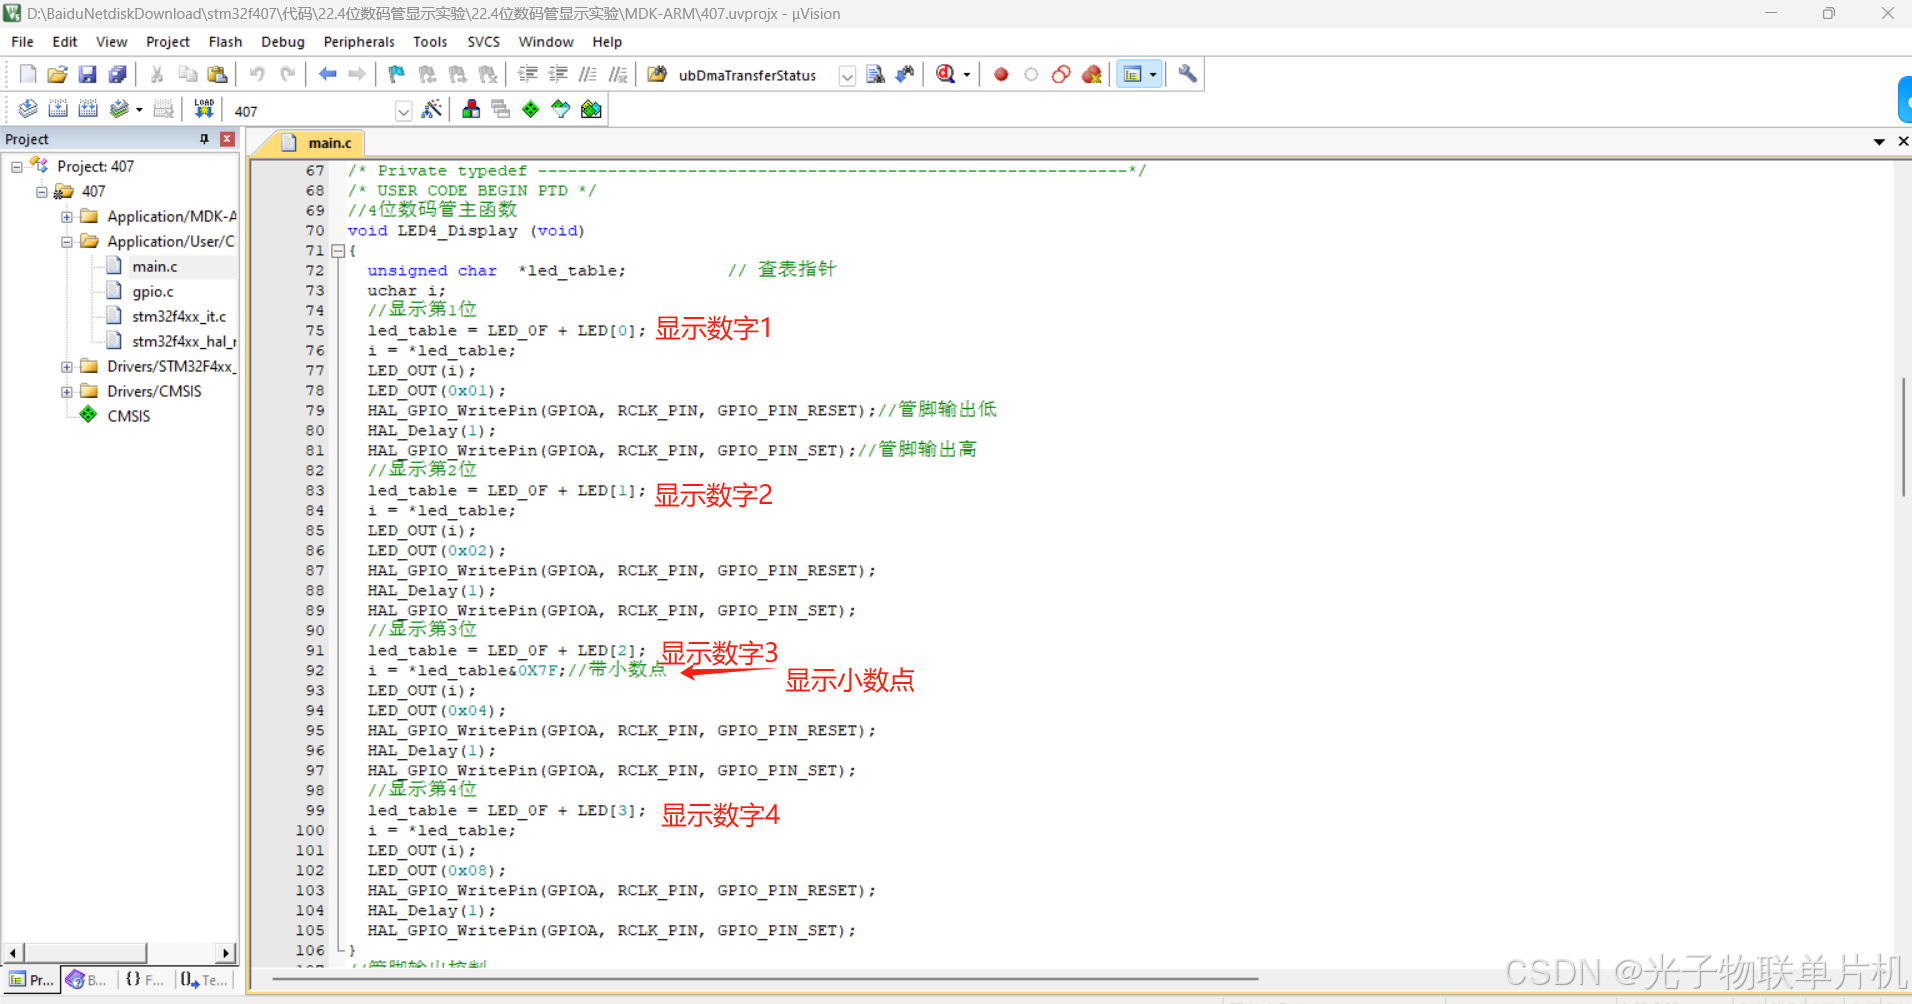Screen dimensions: 1912x1004
Task: Close the Project panel
Action: (227, 139)
